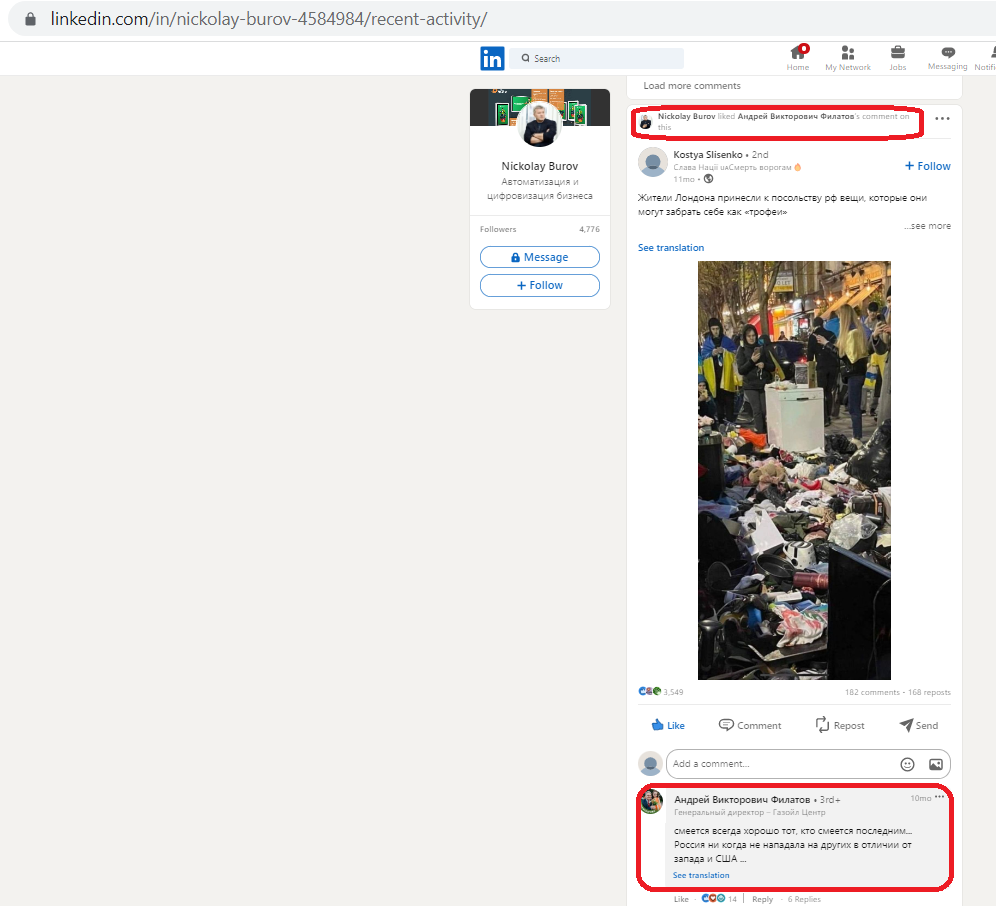Click the globe visibility icon under Kostya Slisenko
This screenshot has width=996, height=906.
[708, 179]
